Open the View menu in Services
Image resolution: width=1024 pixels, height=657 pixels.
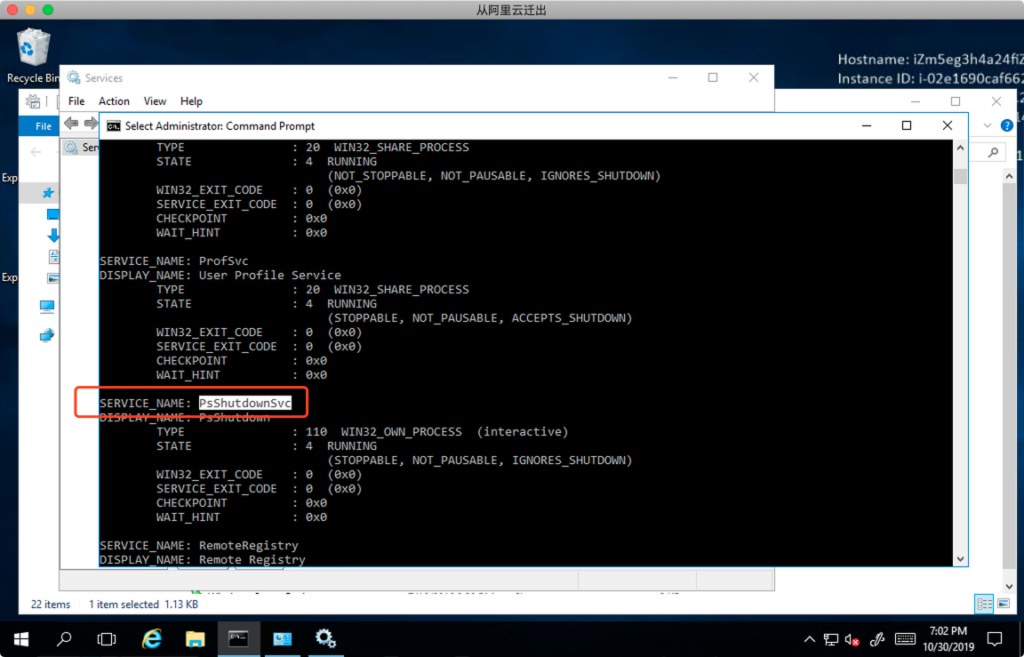155,101
